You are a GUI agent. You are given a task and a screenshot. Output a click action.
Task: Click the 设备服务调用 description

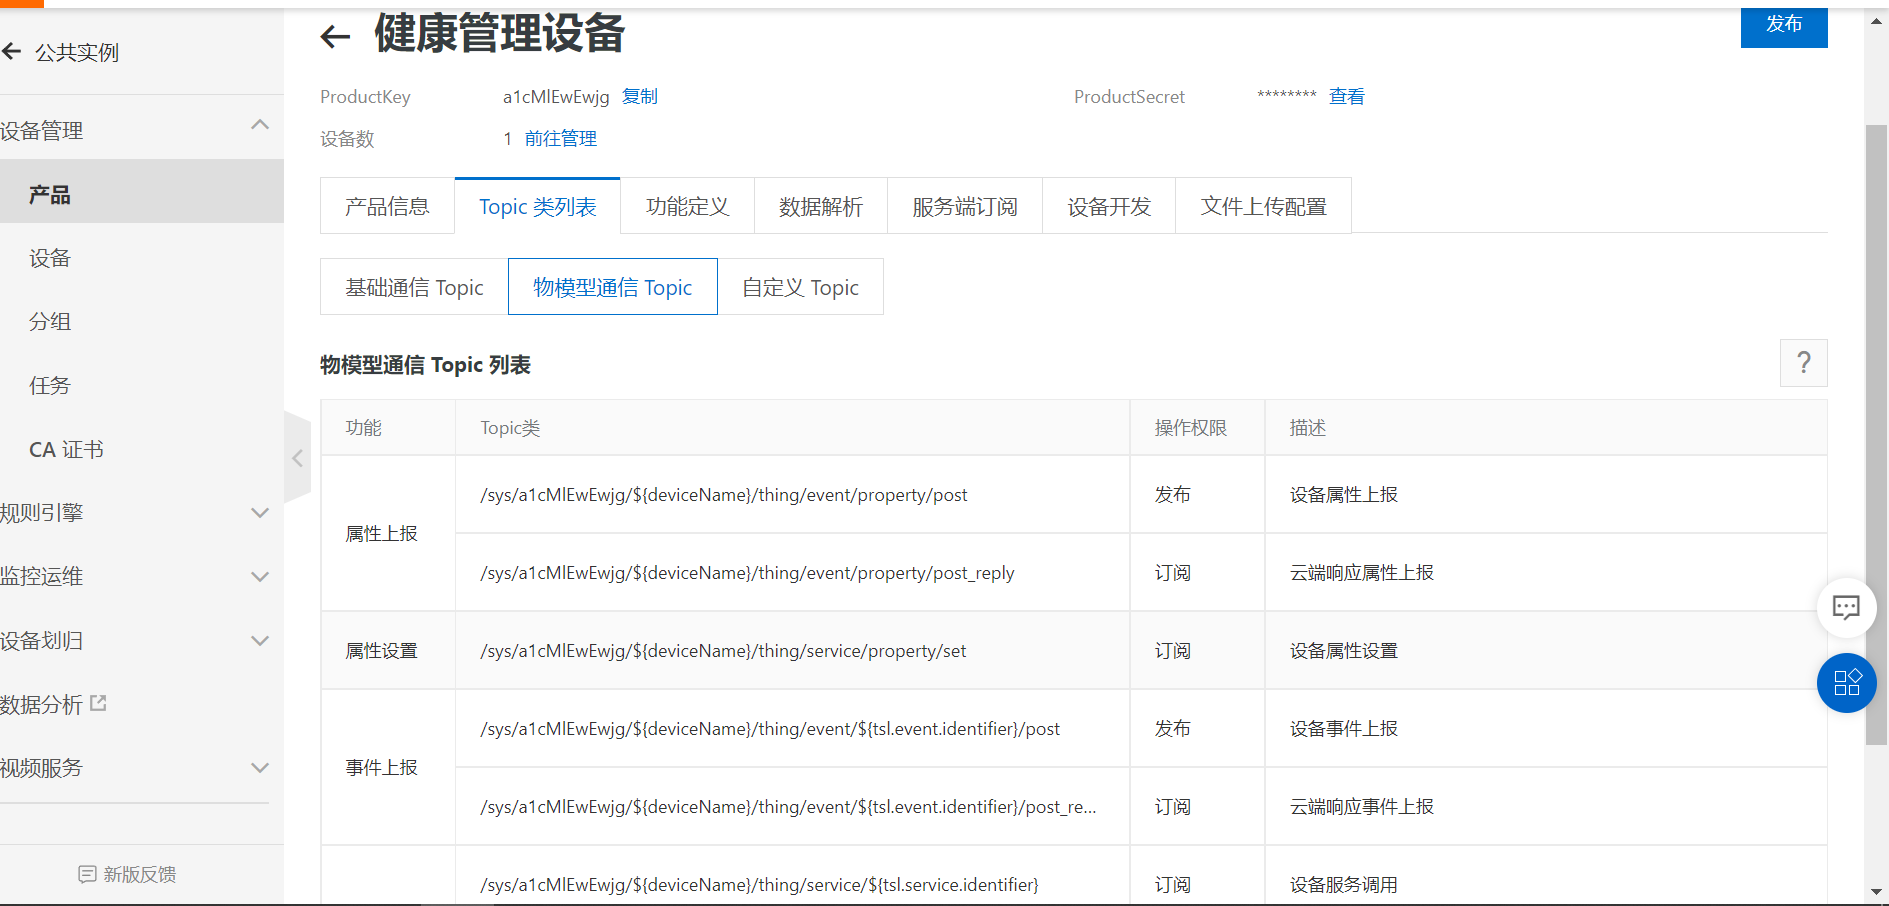click(x=1344, y=885)
